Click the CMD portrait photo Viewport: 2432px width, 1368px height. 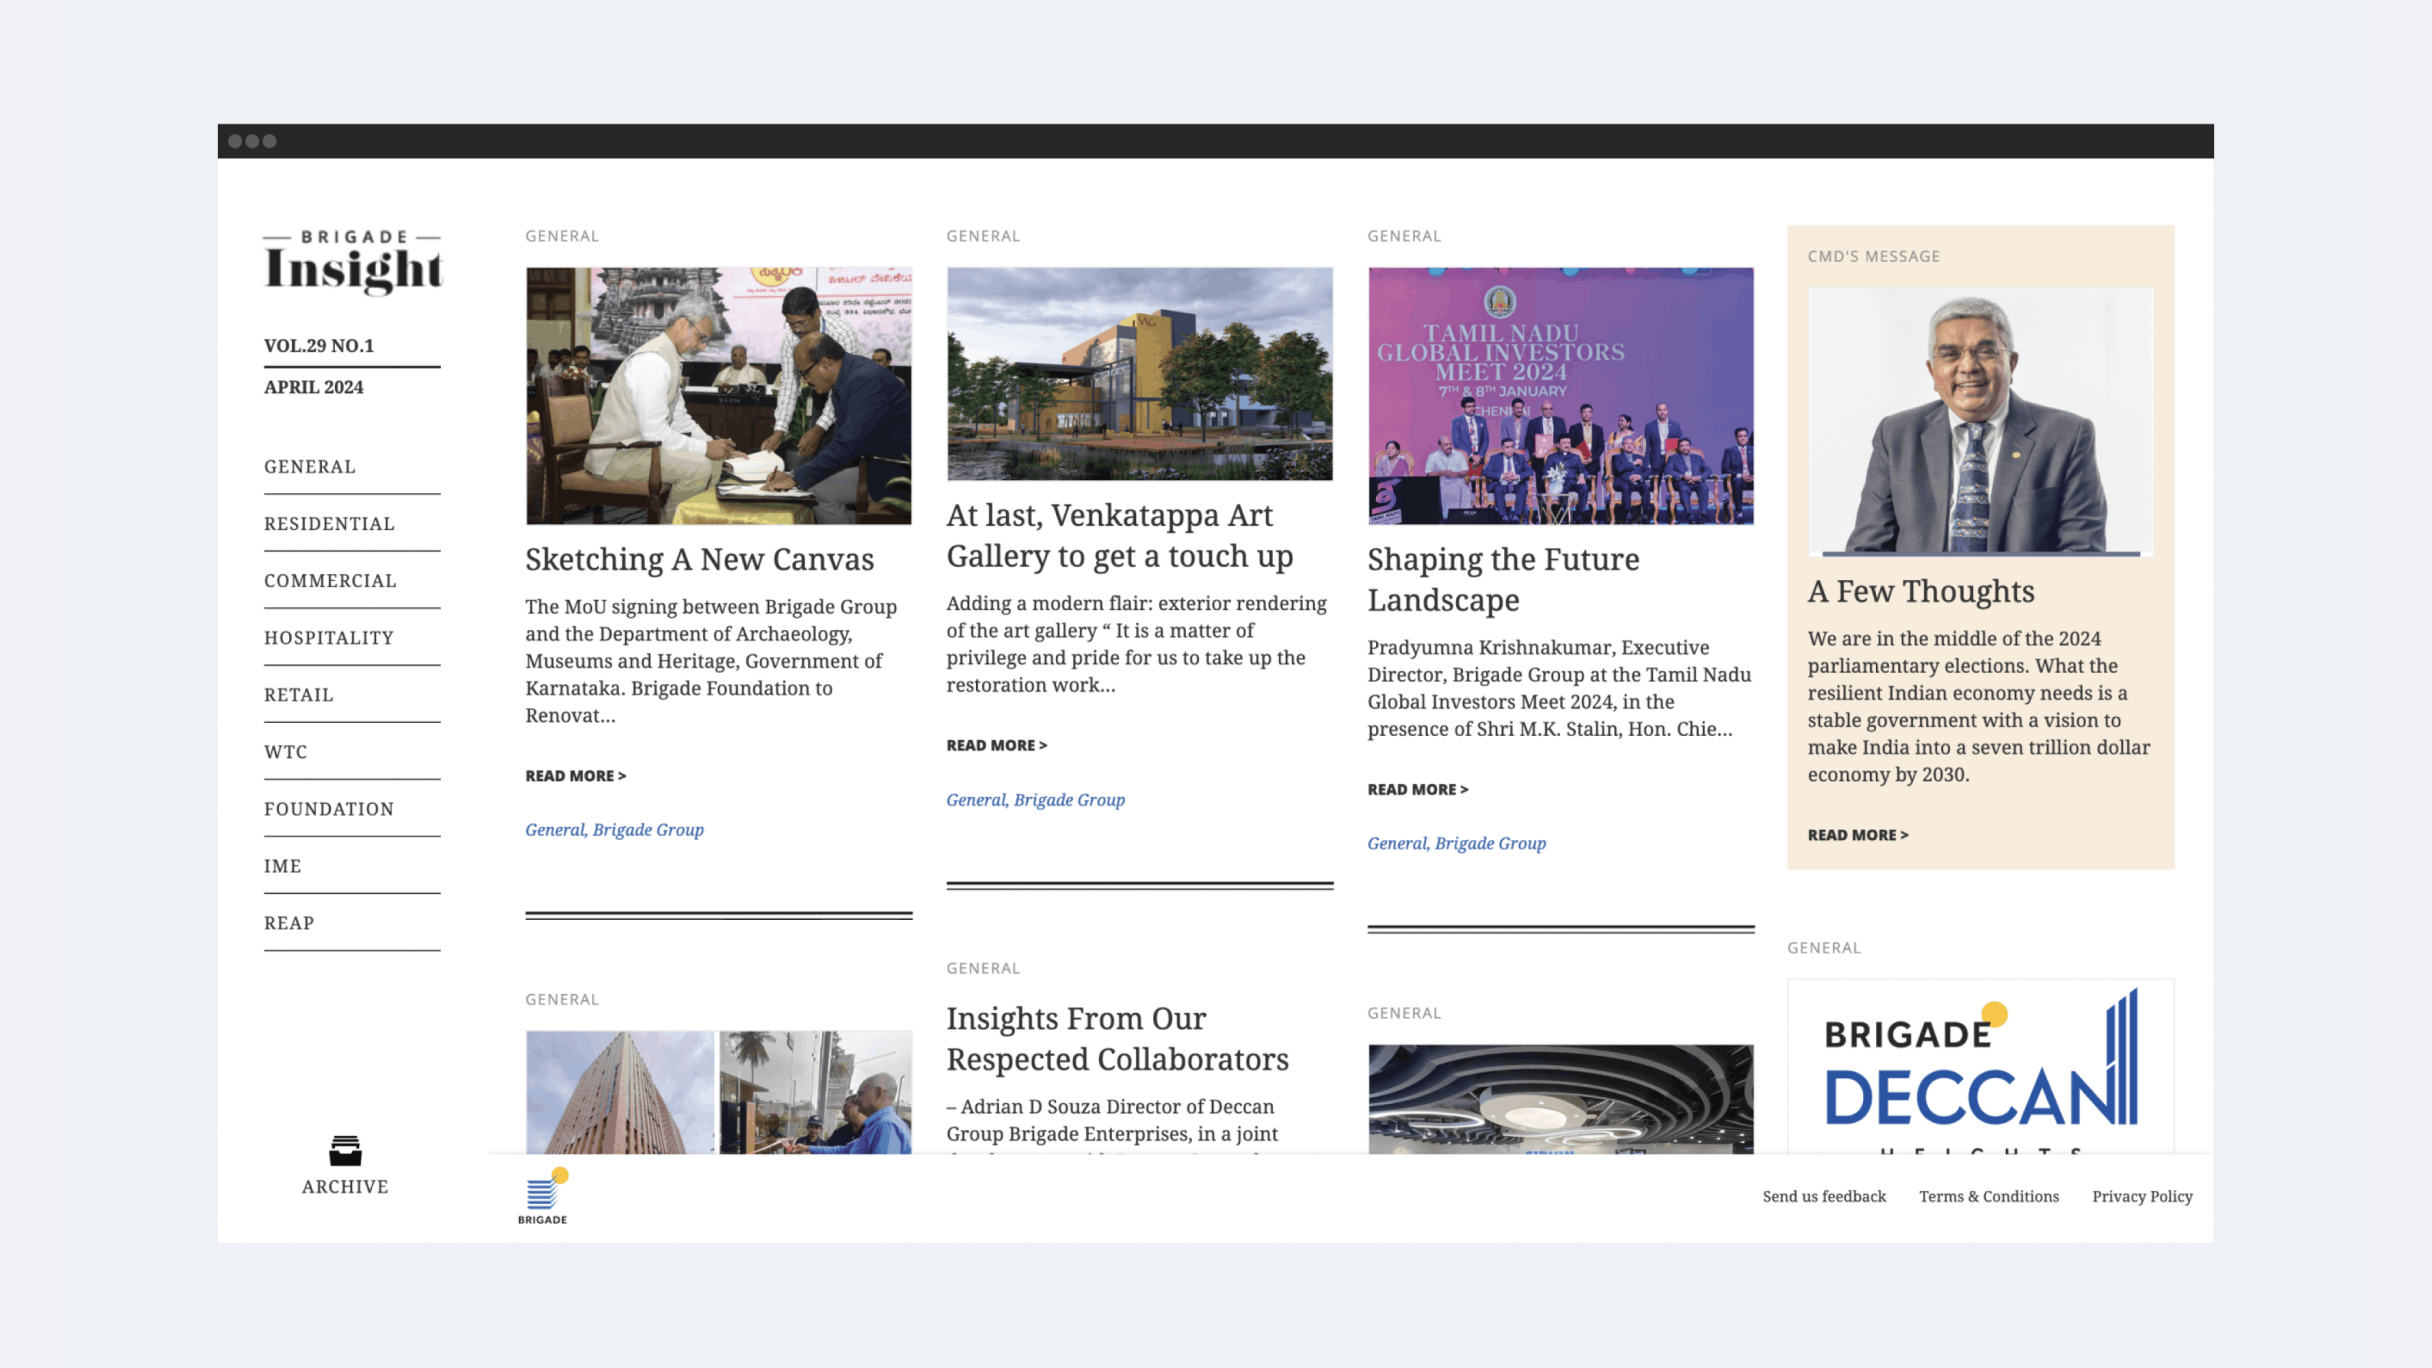1981,421
